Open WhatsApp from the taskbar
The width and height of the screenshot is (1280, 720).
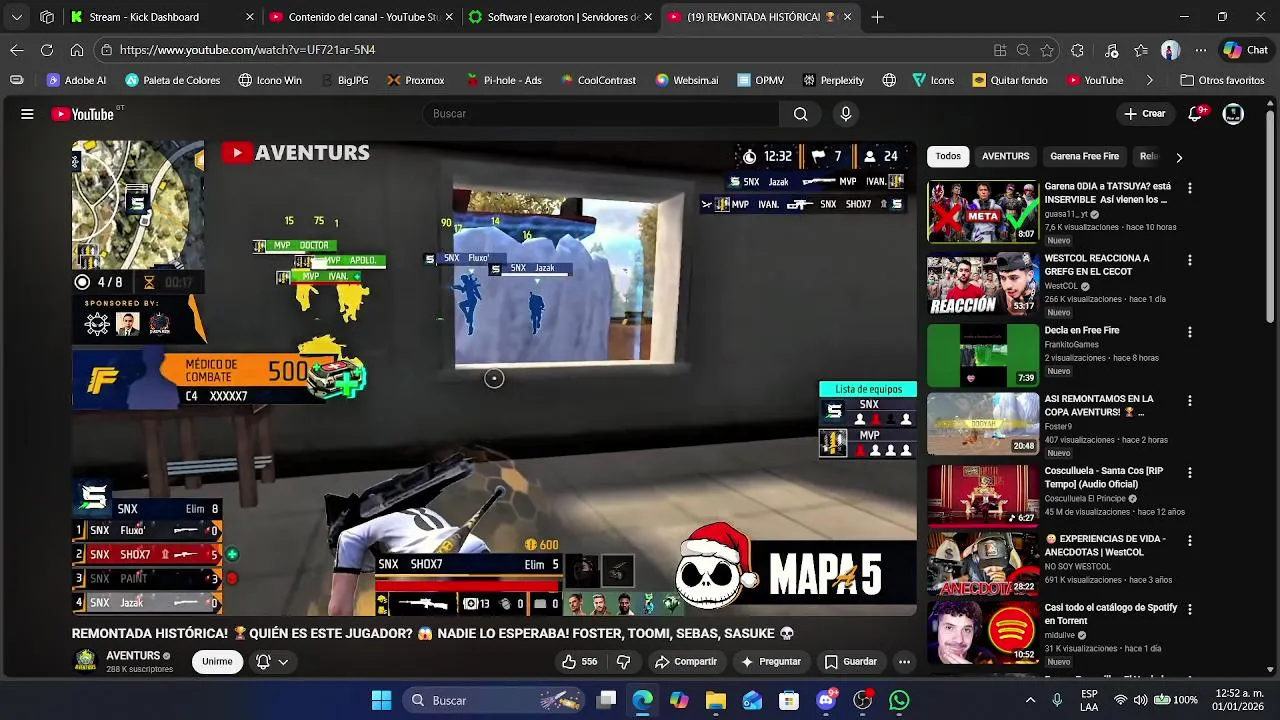point(899,700)
